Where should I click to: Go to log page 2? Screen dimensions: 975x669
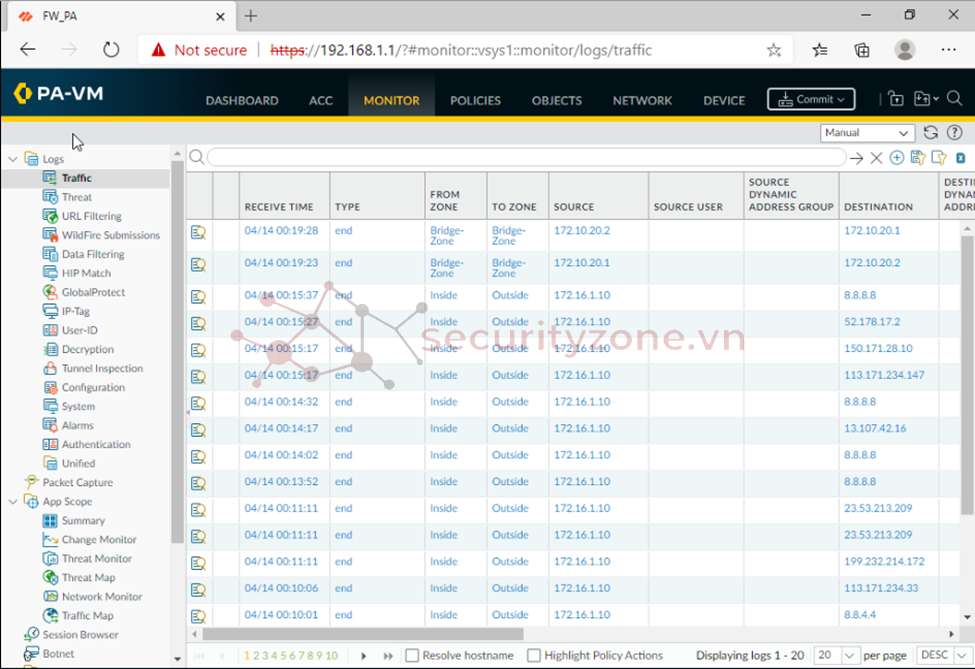coord(256,655)
